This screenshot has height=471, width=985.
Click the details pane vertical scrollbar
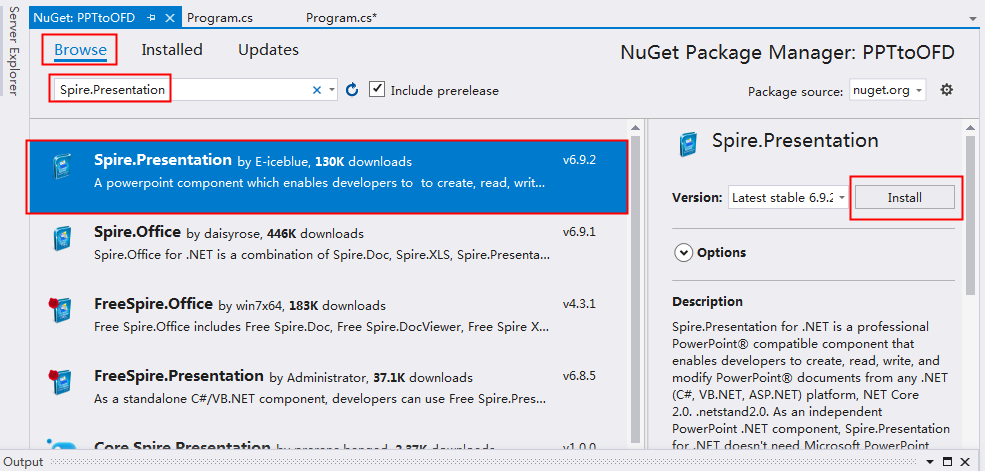click(x=971, y=214)
